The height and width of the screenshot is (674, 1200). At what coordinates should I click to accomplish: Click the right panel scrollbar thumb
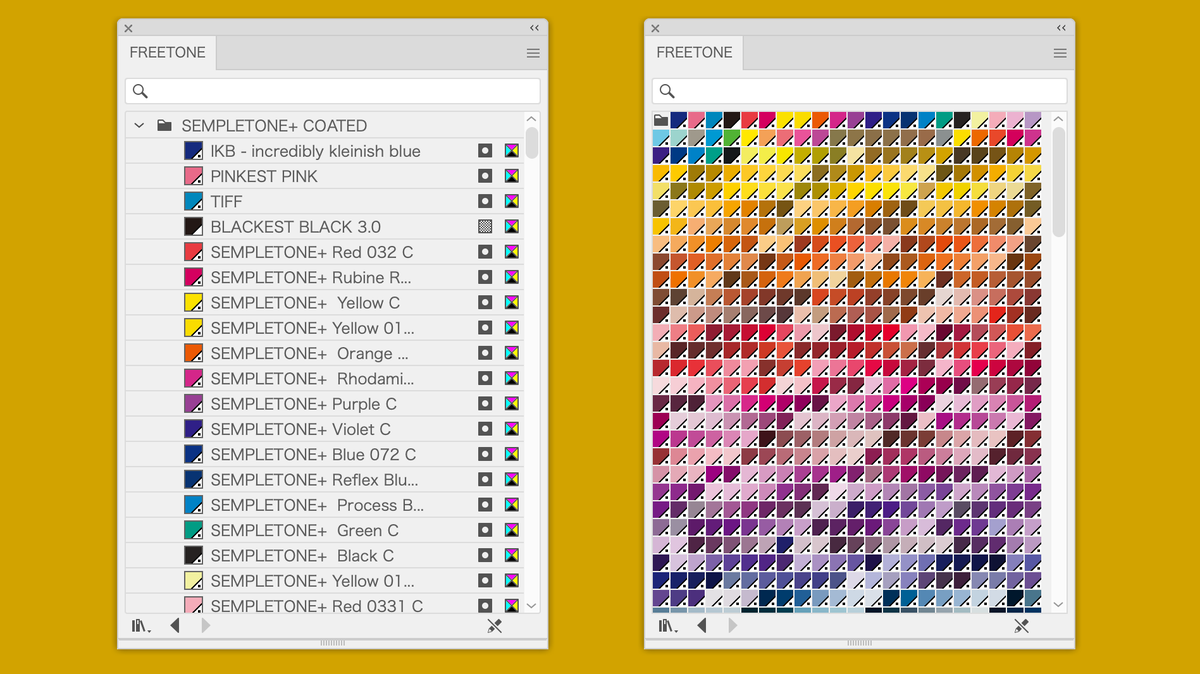coord(1059,182)
